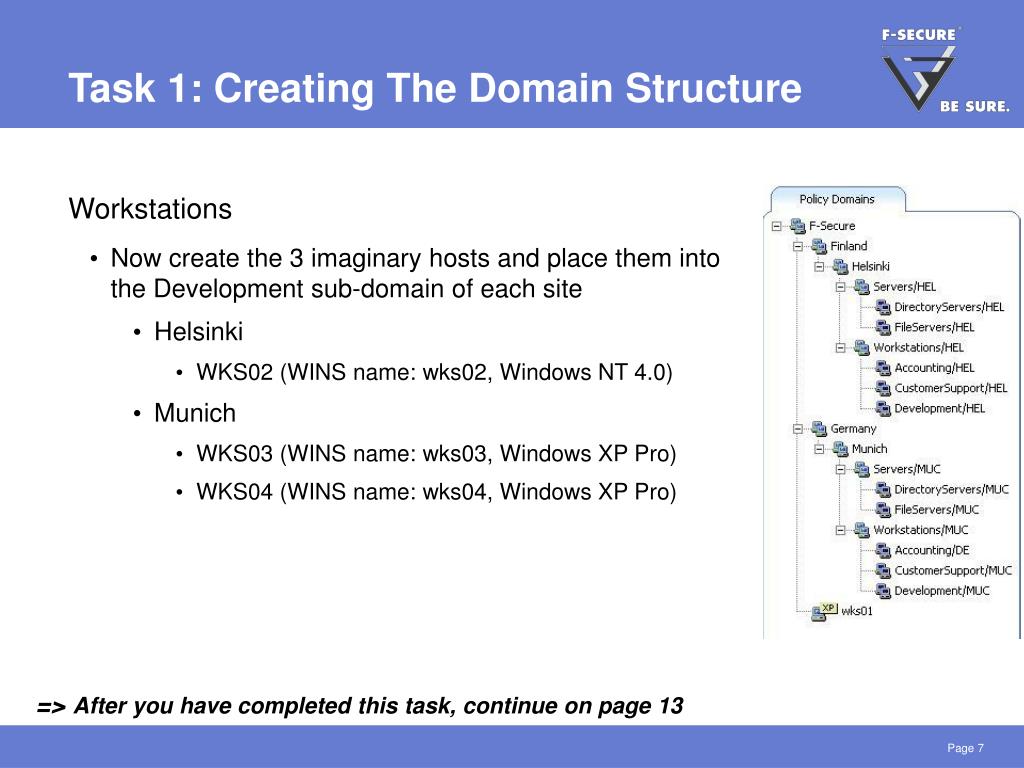Click the F-Secure root domain icon
Image resolution: width=1024 pixels, height=768 pixels.
[x=797, y=226]
